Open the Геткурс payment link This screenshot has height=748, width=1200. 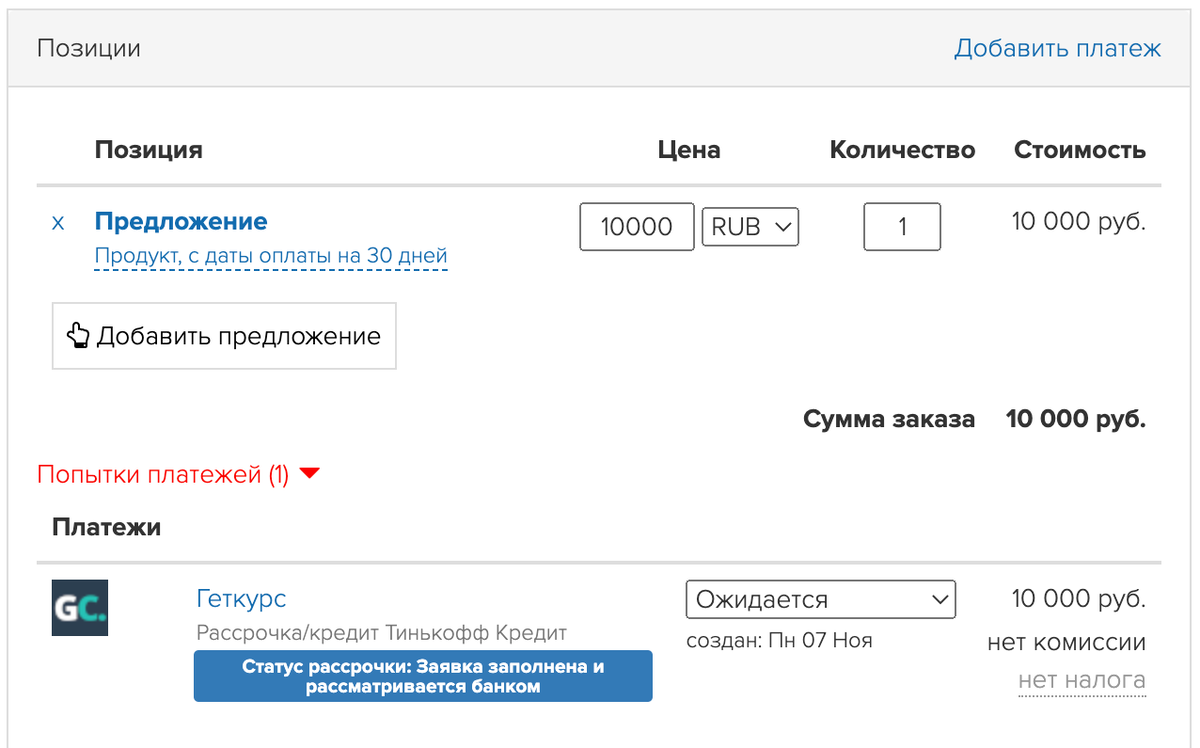tap(241, 598)
